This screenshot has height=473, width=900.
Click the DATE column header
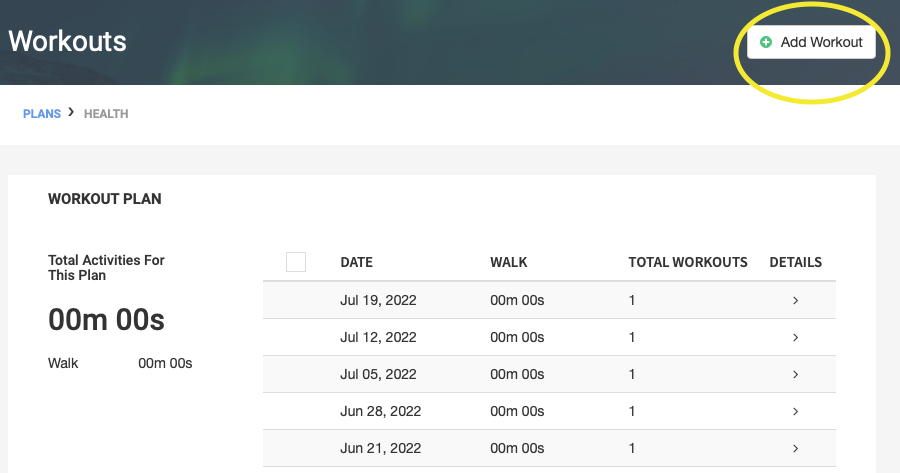[356, 262]
